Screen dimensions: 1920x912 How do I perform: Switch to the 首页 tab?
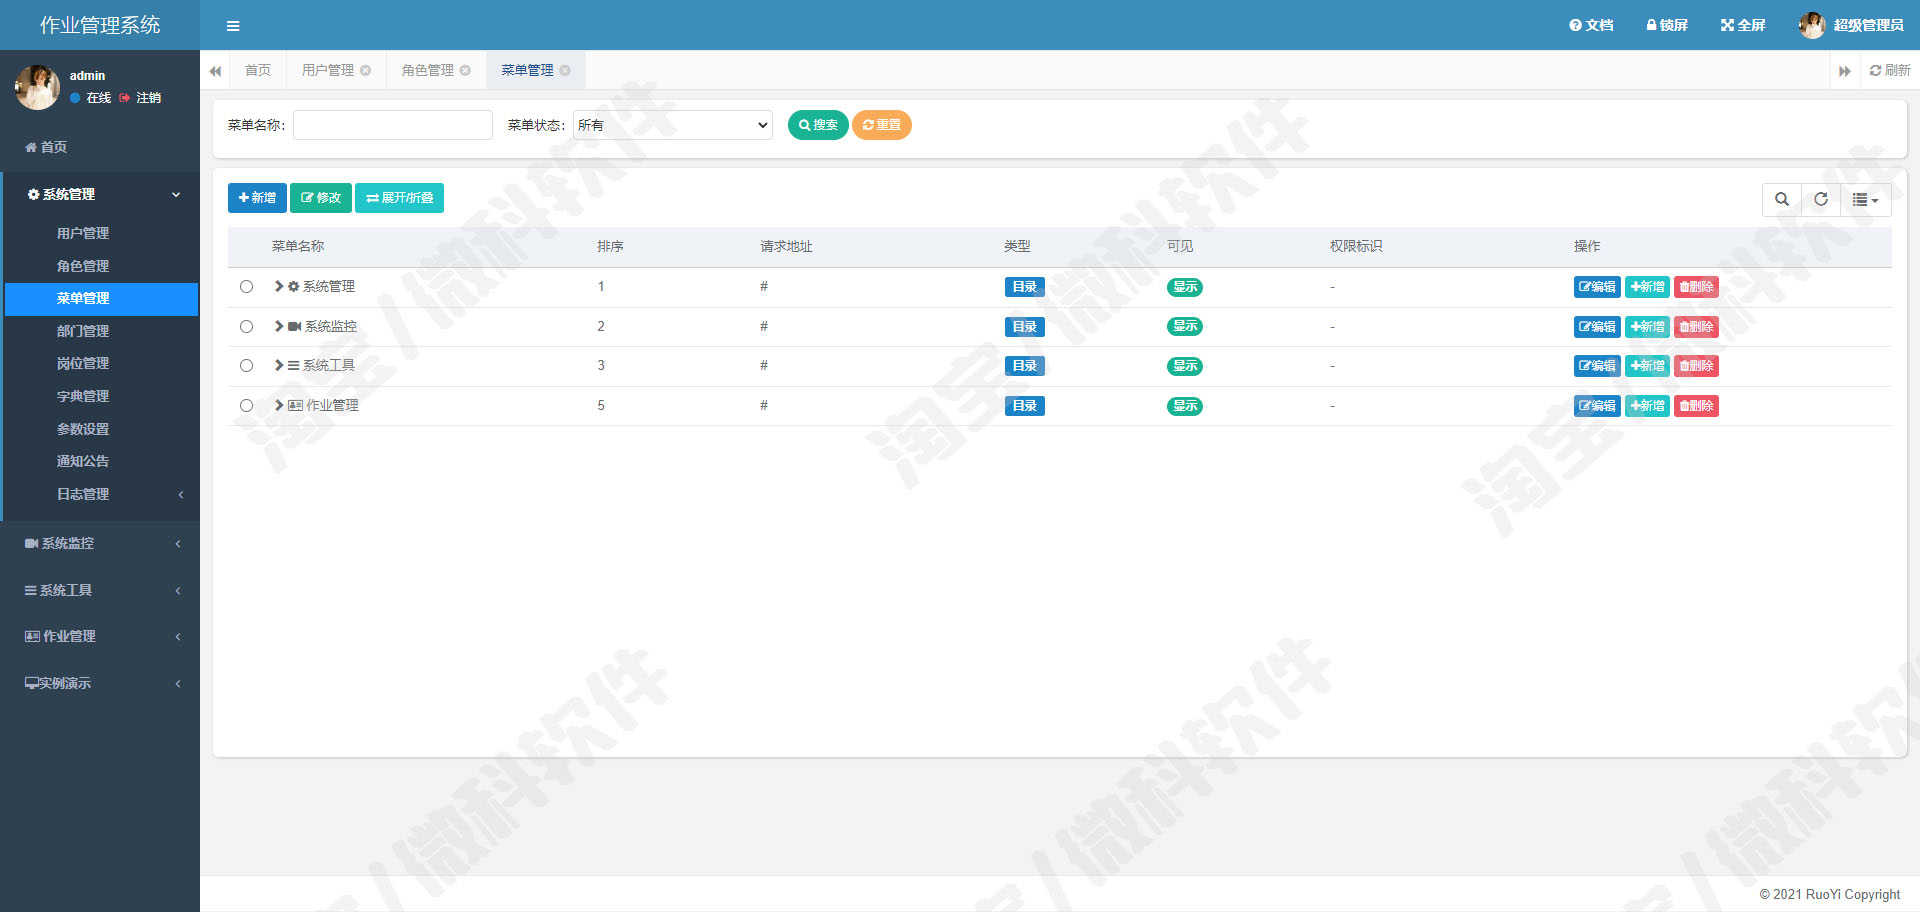point(258,70)
